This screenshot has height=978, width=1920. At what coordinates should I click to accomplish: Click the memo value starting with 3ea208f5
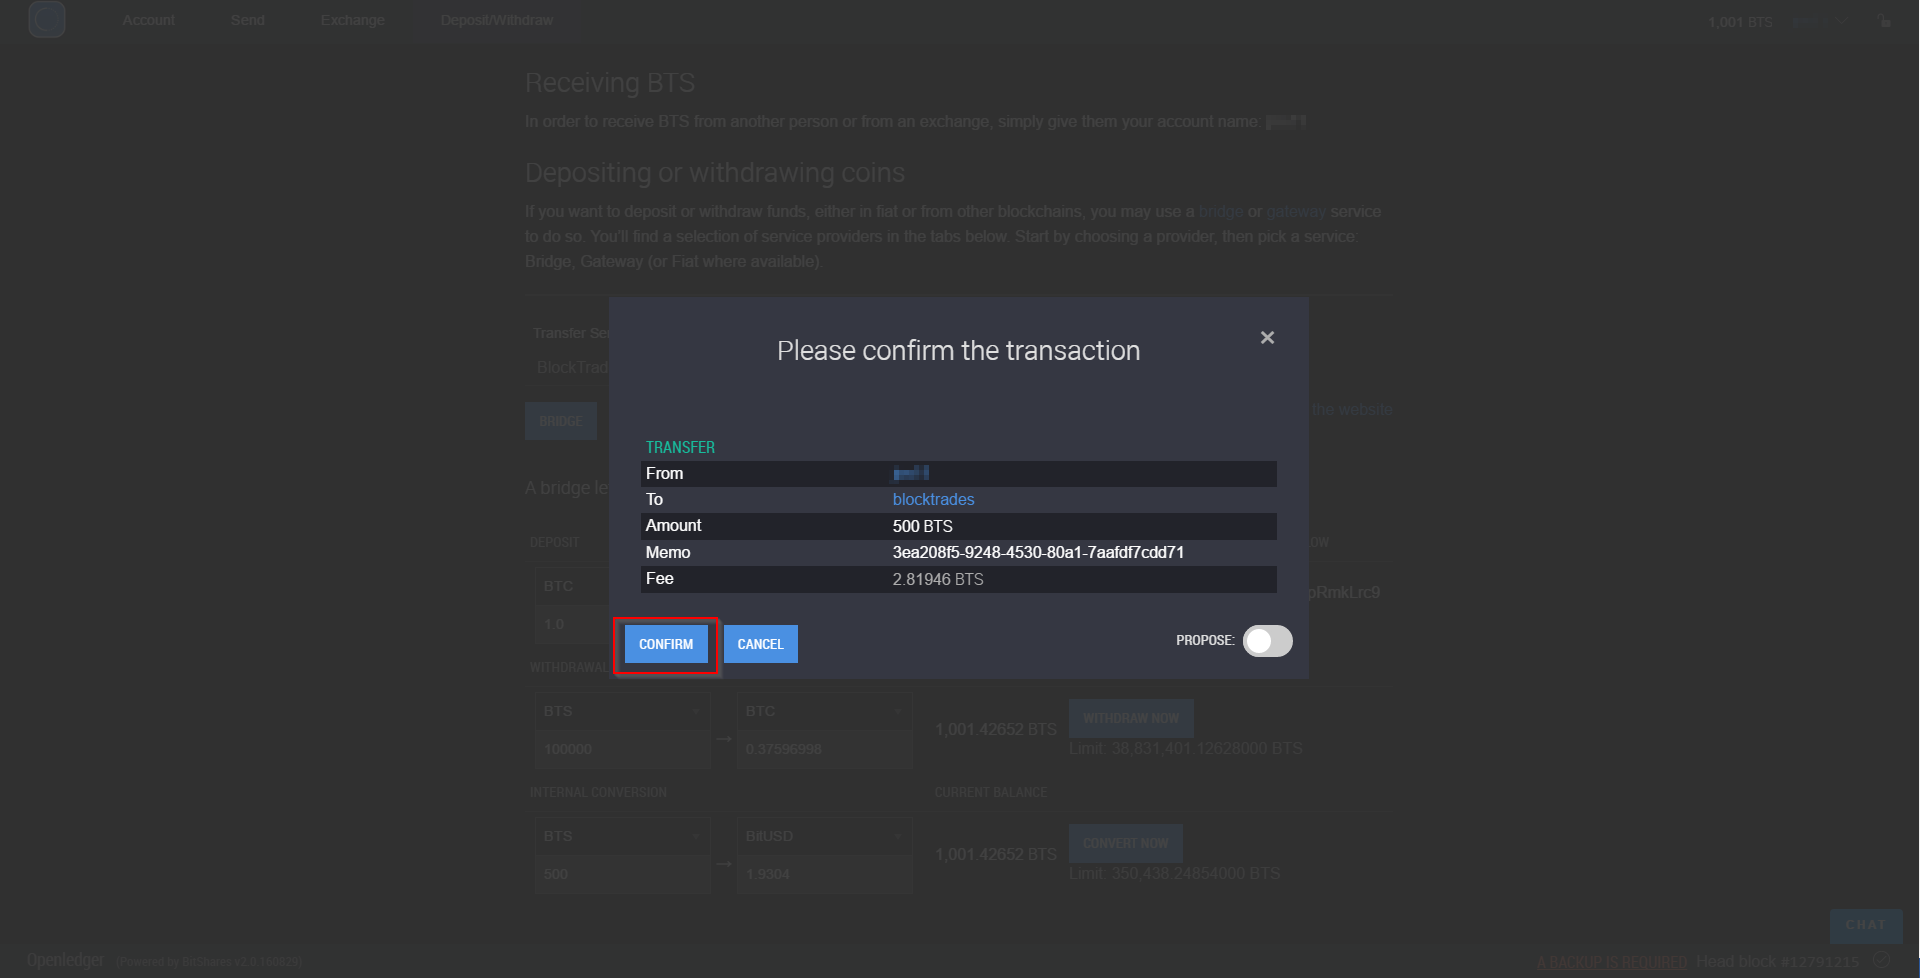[1038, 552]
